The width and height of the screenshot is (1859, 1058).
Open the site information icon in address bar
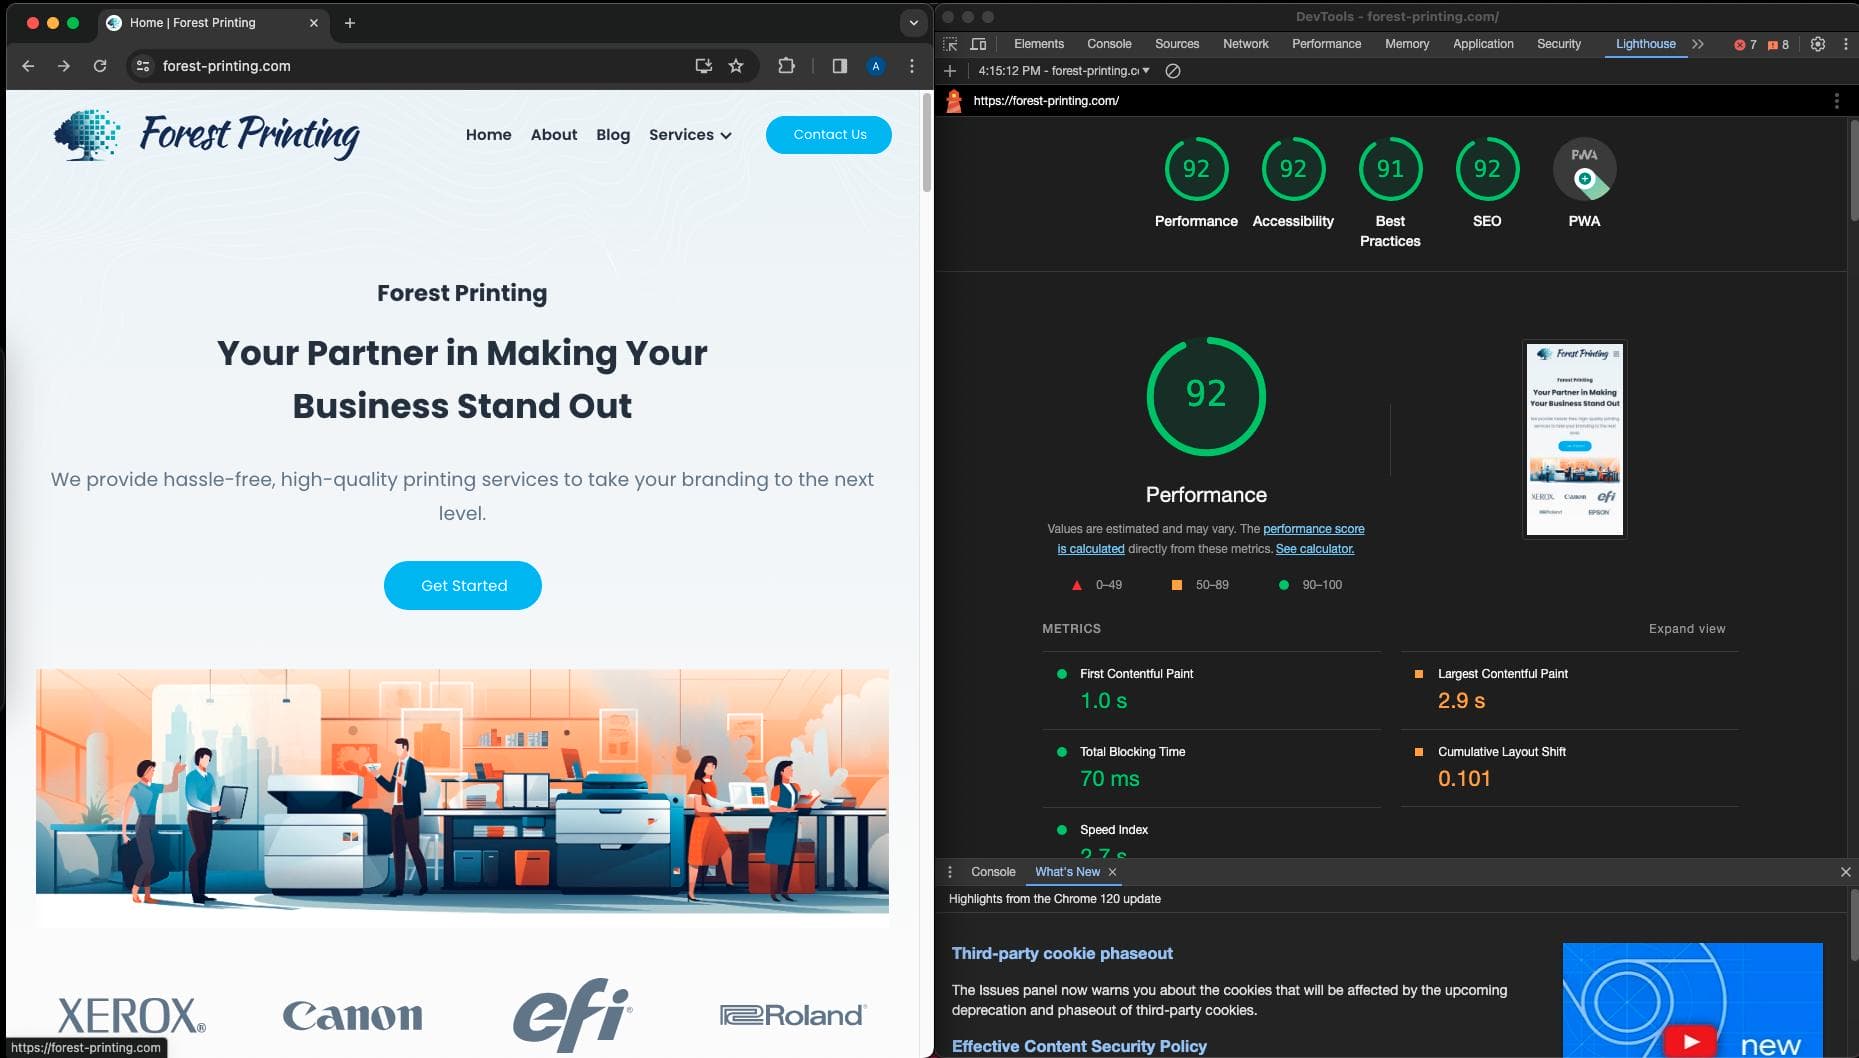(x=143, y=66)
